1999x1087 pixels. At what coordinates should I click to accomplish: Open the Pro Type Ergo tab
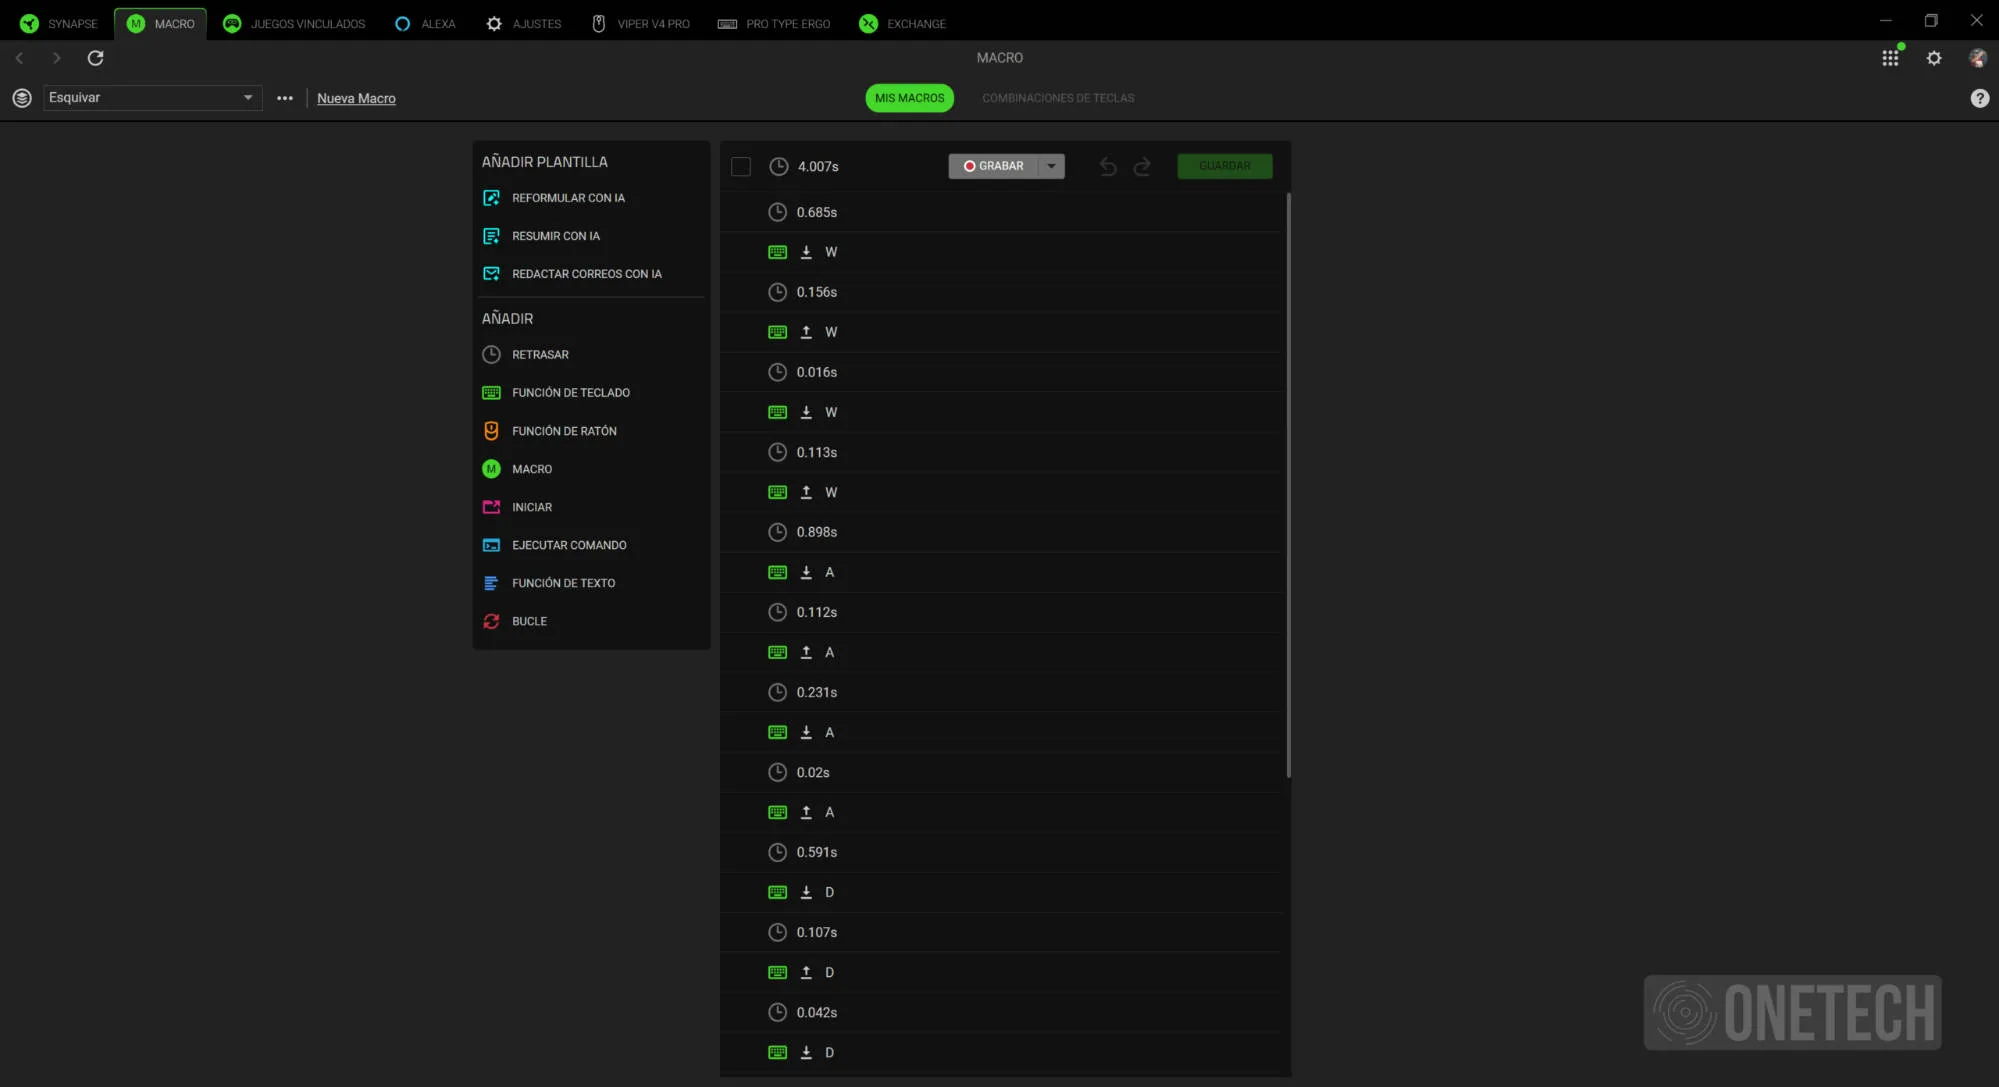(x=774, y=23)
